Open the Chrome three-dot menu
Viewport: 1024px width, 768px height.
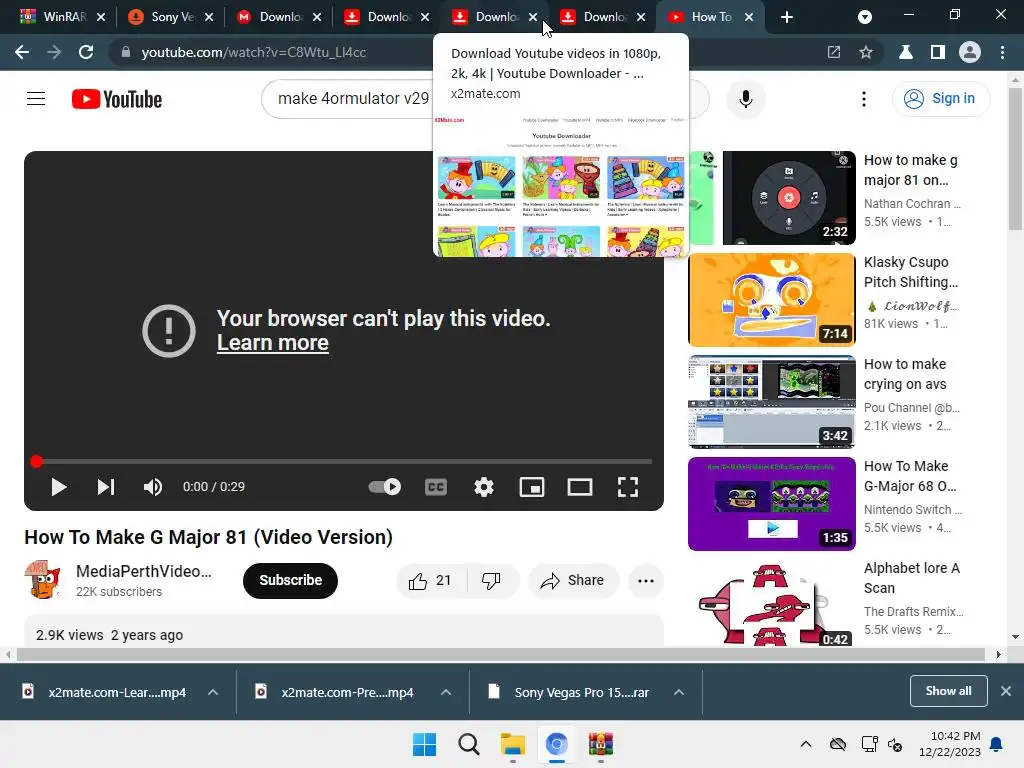pyautogui.click(x=1002, y=52)
